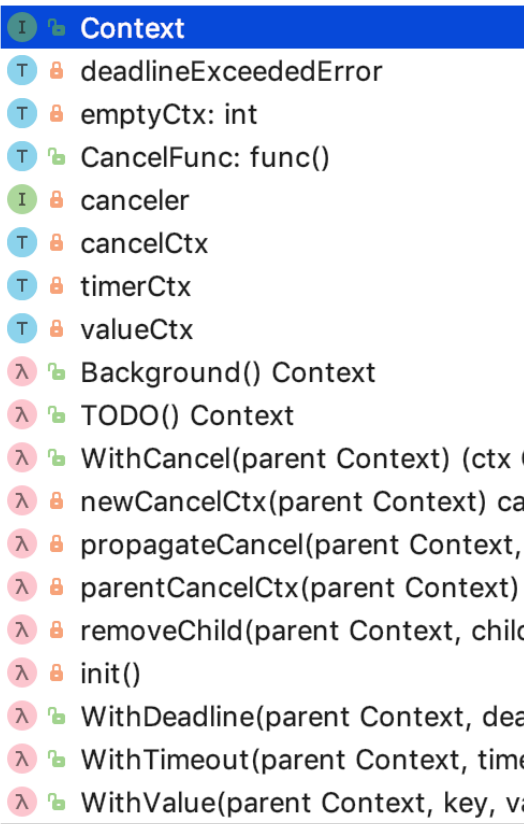Select the removeChild function row

click(x=262, y=631)
